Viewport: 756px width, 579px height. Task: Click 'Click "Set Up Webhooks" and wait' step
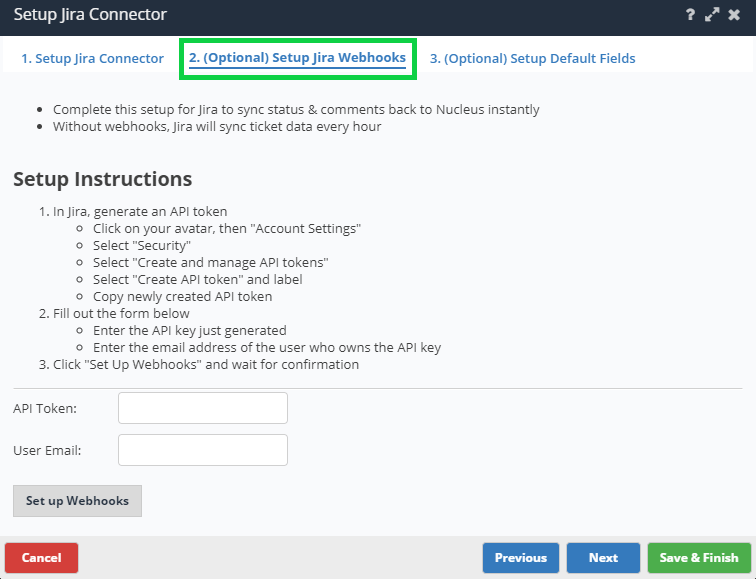coord(206,364)
